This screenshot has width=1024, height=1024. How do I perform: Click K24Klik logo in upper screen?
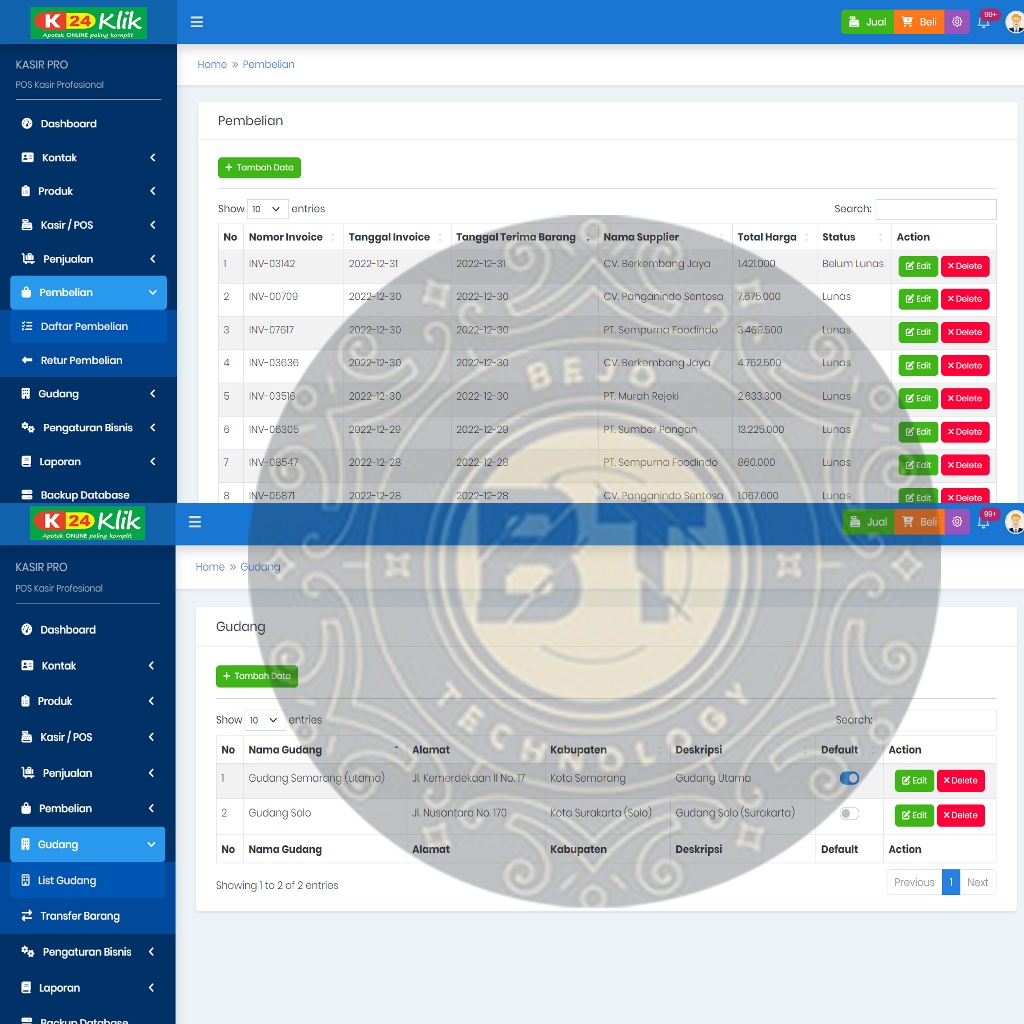(x=89, y=23)
